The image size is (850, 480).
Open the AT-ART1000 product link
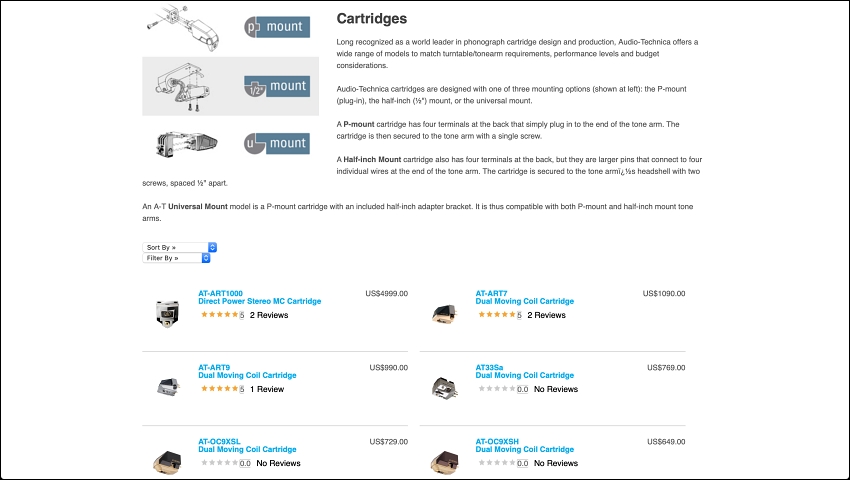(259, 297)
